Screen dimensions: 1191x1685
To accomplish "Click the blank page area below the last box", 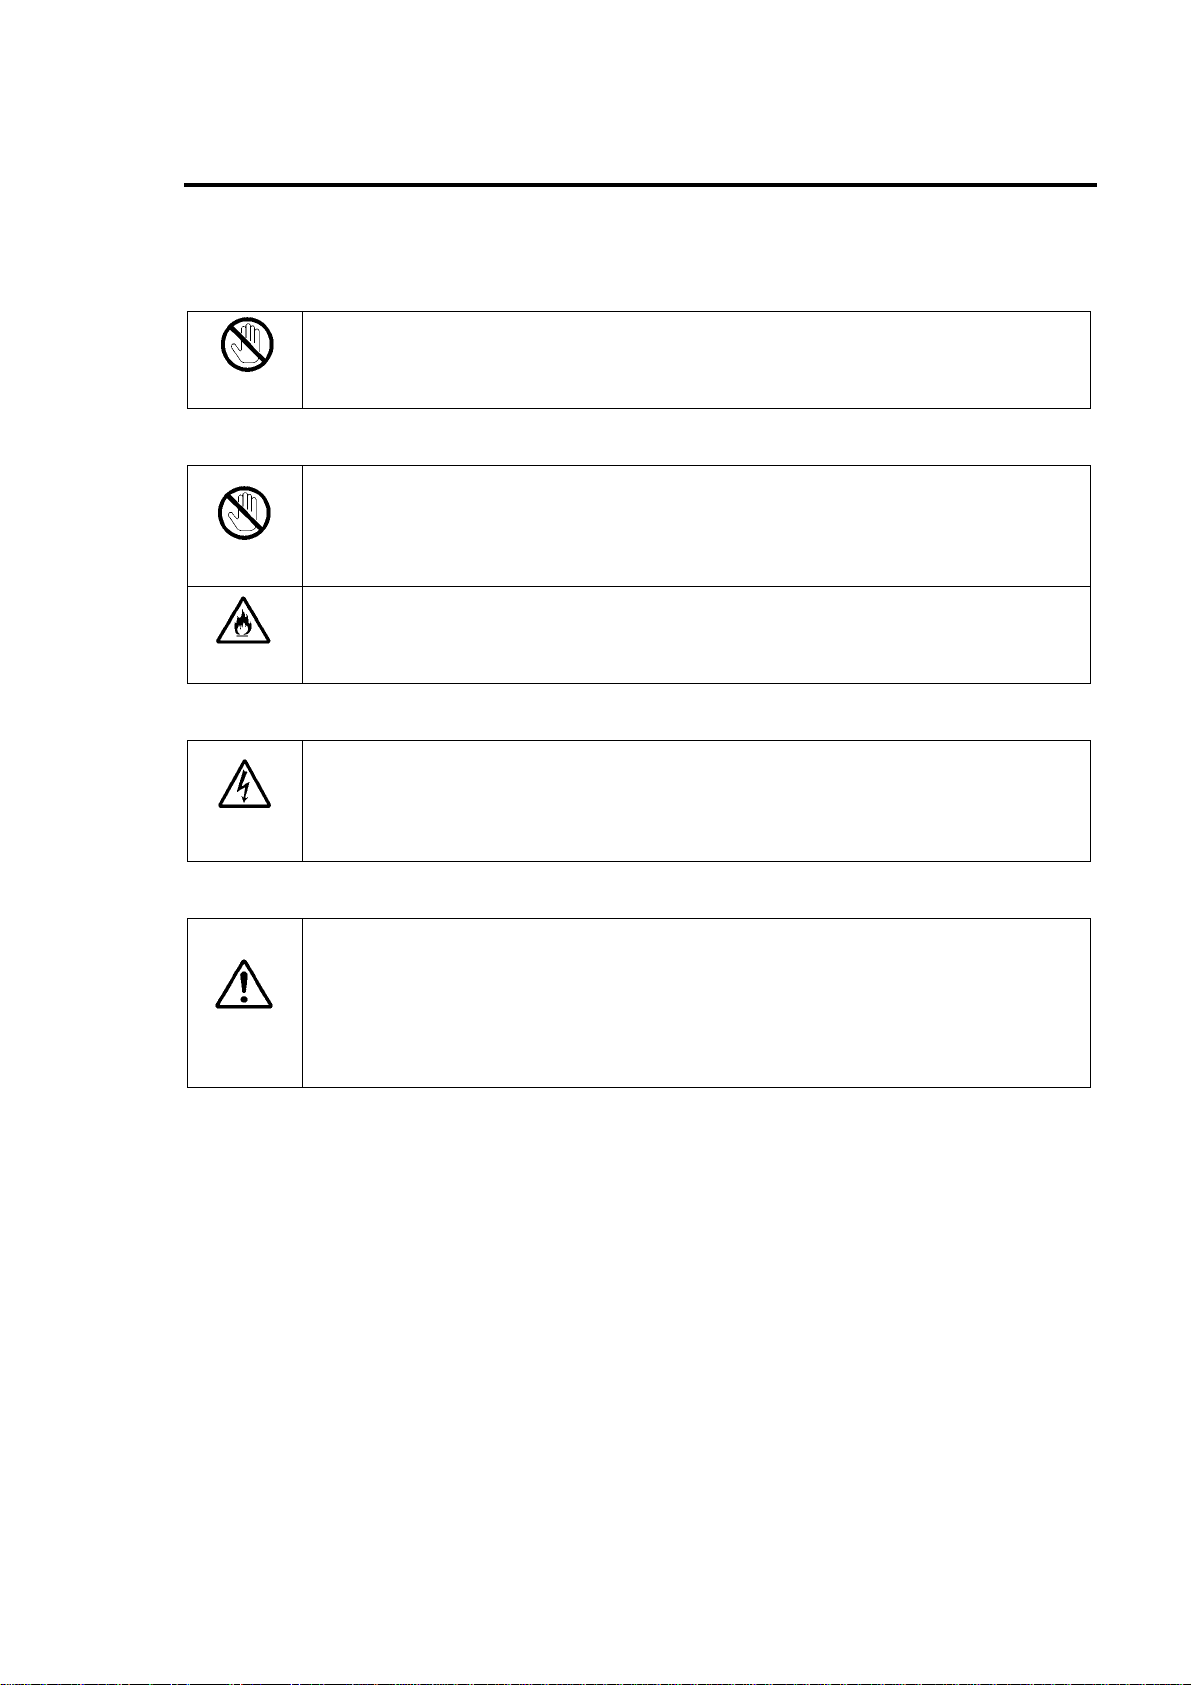I will [x=640, y=1380].
